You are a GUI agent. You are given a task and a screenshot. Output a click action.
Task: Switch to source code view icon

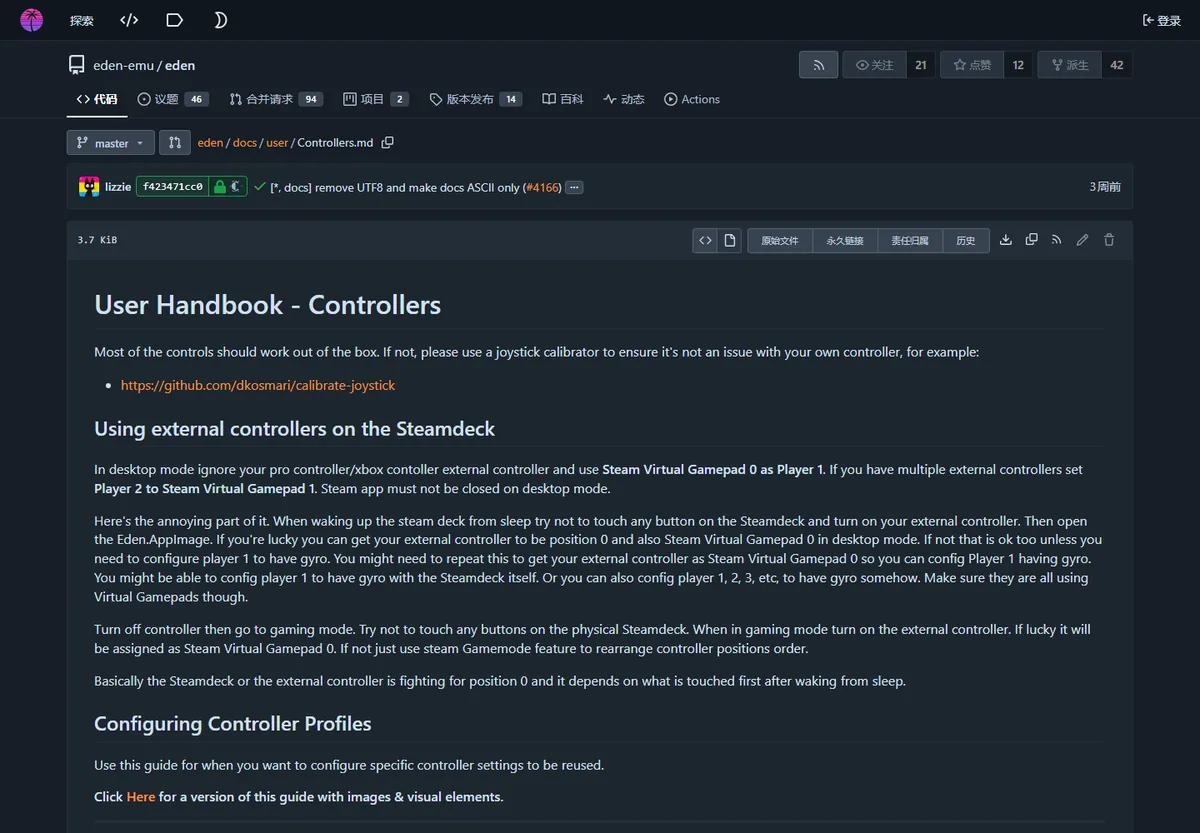[705, 240]
